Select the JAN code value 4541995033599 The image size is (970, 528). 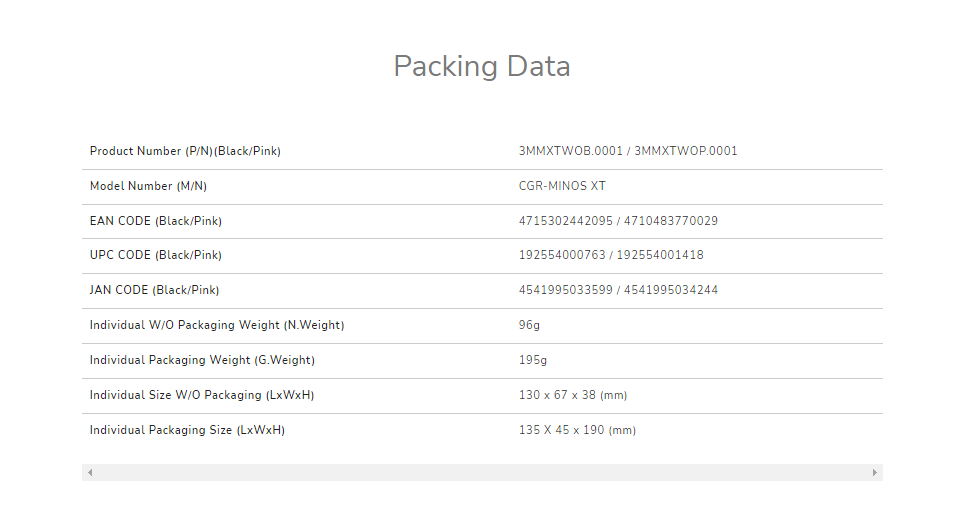tap(565, 290)
